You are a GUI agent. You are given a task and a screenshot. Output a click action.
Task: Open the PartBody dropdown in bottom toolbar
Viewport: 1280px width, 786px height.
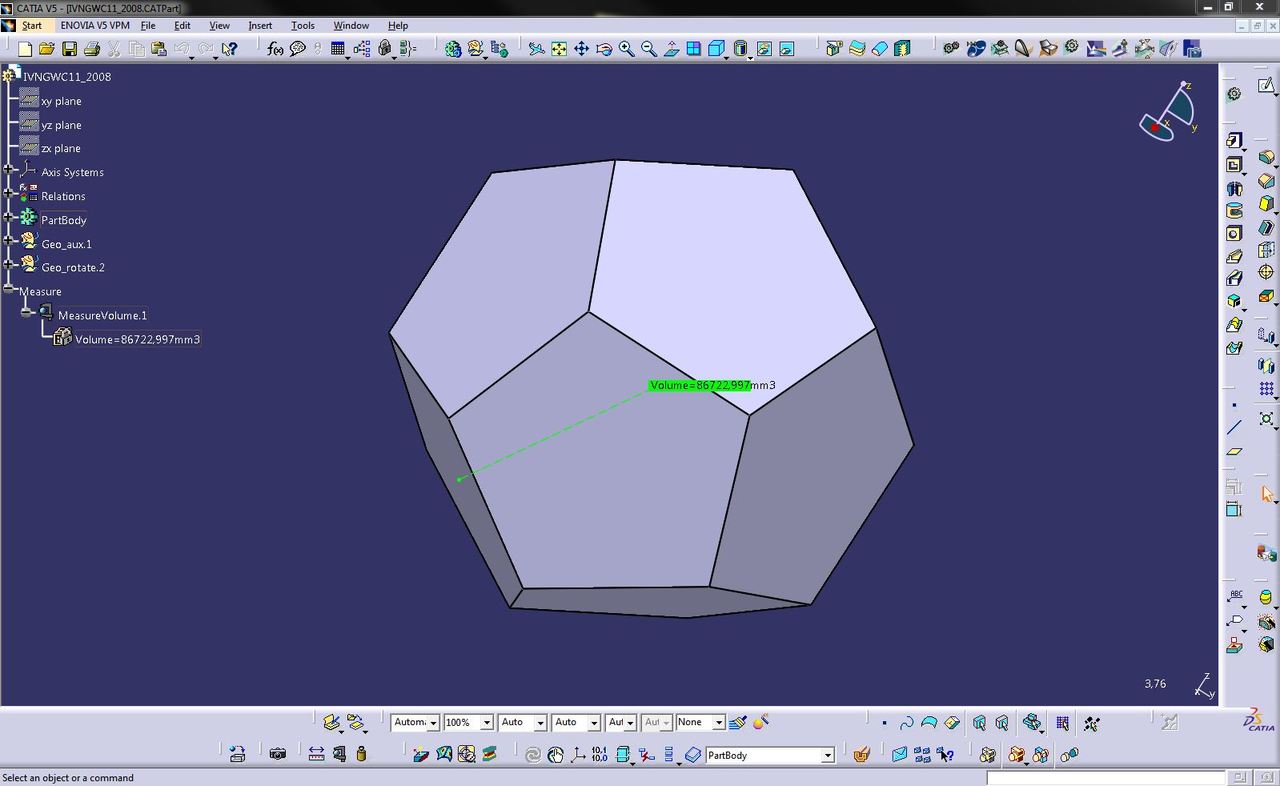(827, 755)
